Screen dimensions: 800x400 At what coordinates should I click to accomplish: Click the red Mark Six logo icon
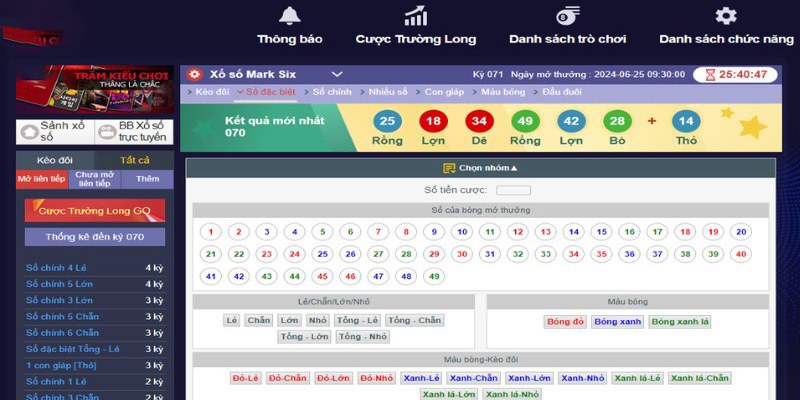(193, 75)
